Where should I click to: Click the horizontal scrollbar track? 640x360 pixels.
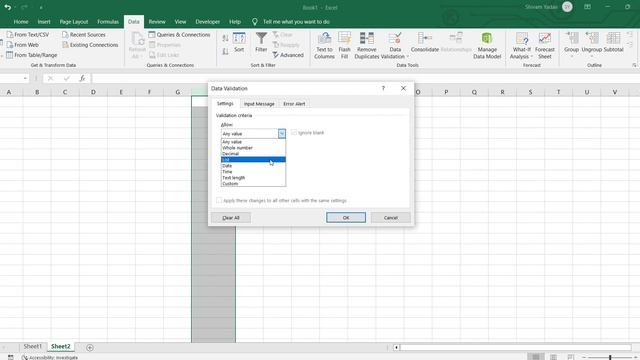[516, 347]
